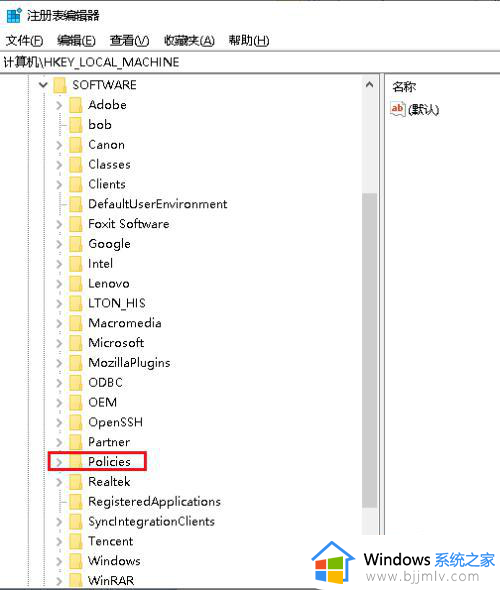Expand the Classes key
500x590 pixels.
coord(59,164)
